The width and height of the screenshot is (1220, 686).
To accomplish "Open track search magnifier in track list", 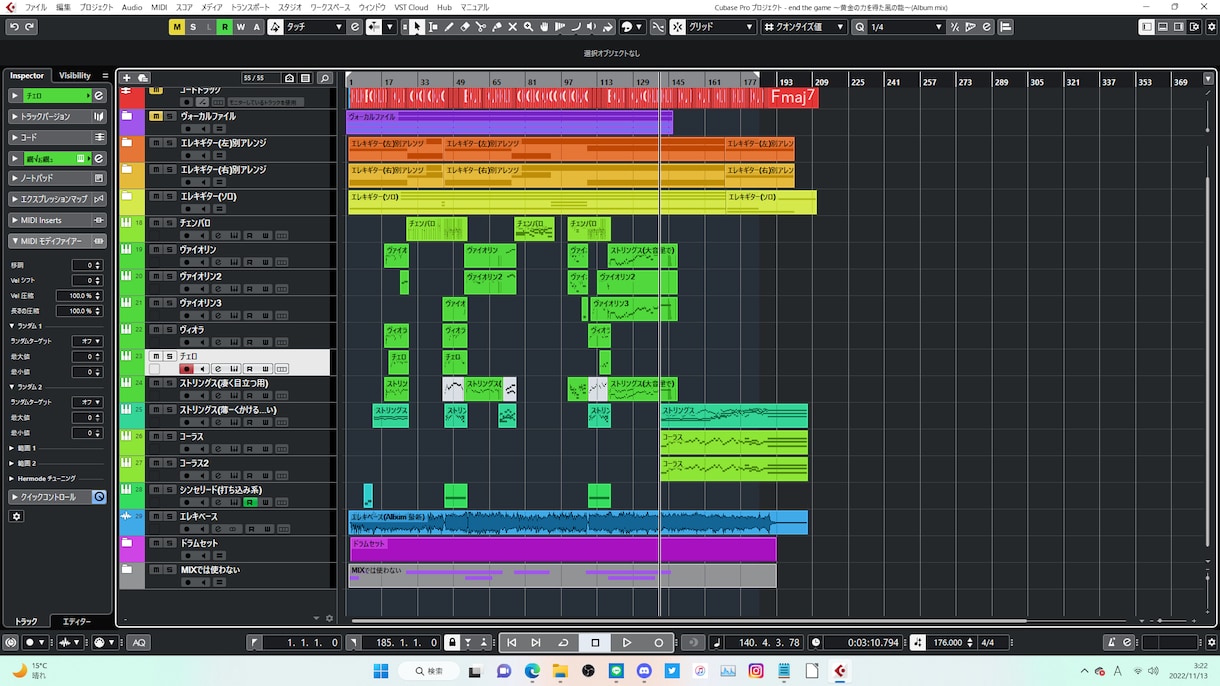I will pos(324,78).
